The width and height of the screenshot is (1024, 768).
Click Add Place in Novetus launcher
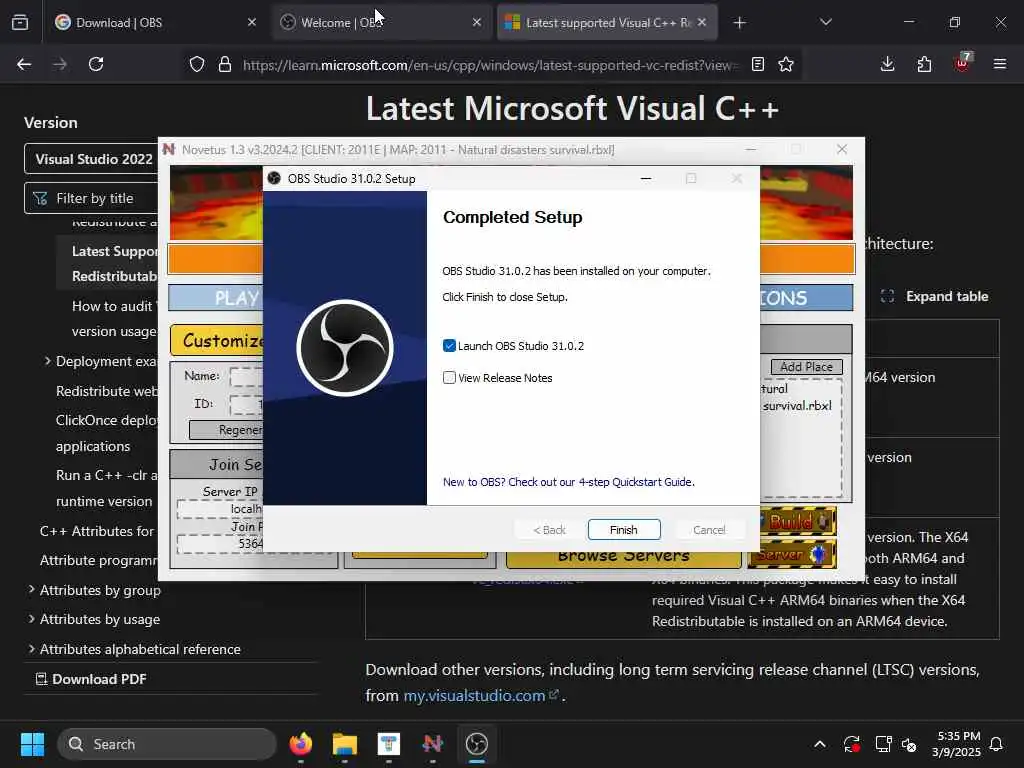pos(807,367)
